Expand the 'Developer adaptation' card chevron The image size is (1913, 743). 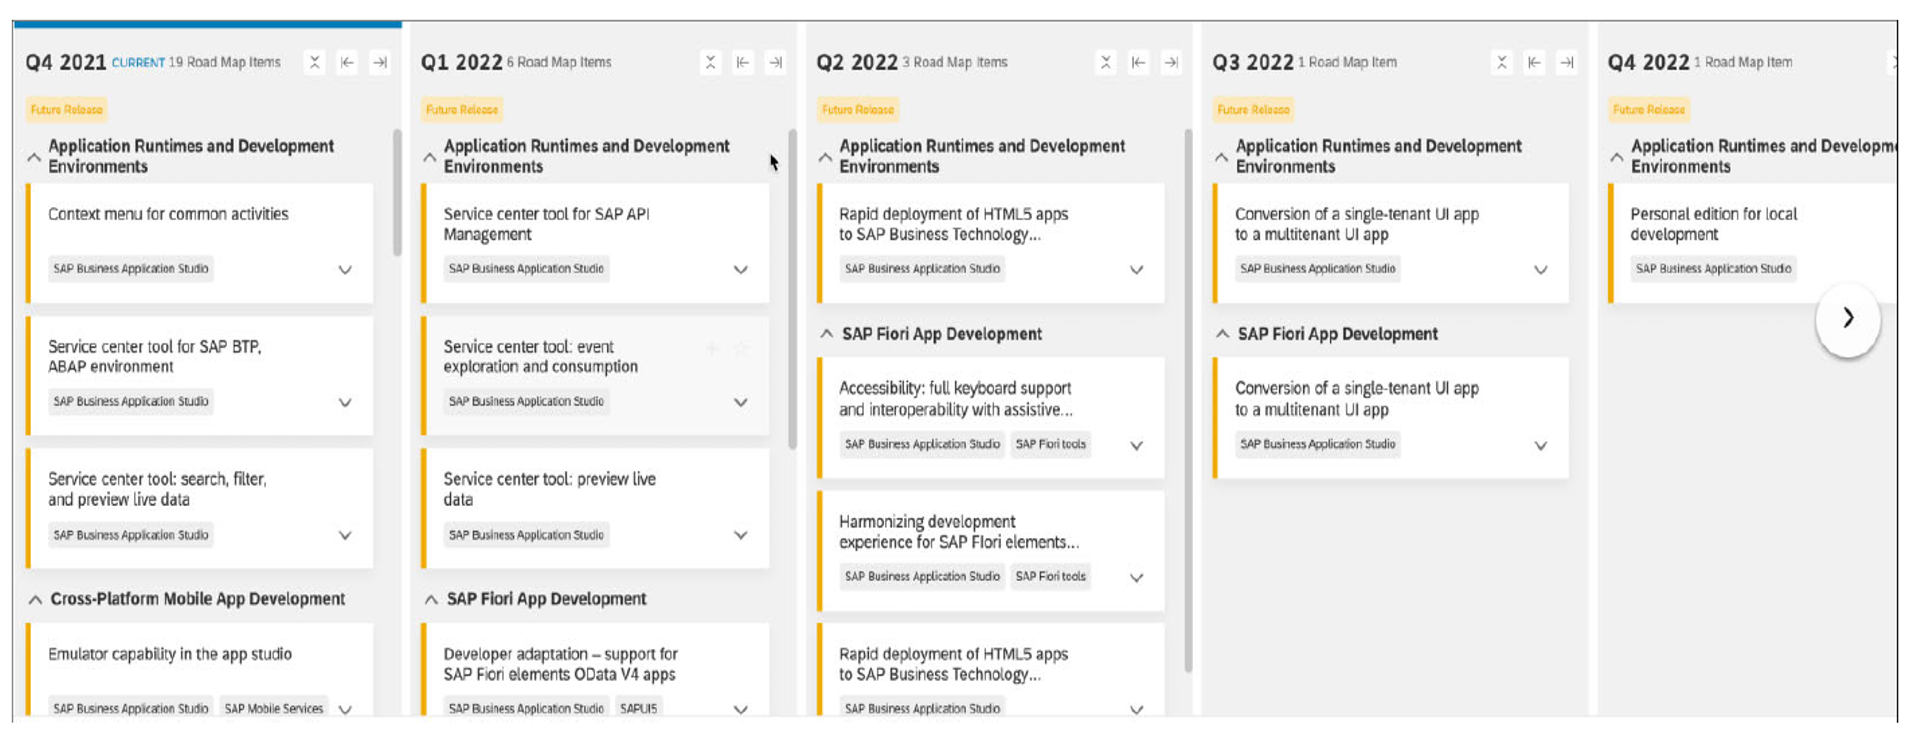(741, 709)
